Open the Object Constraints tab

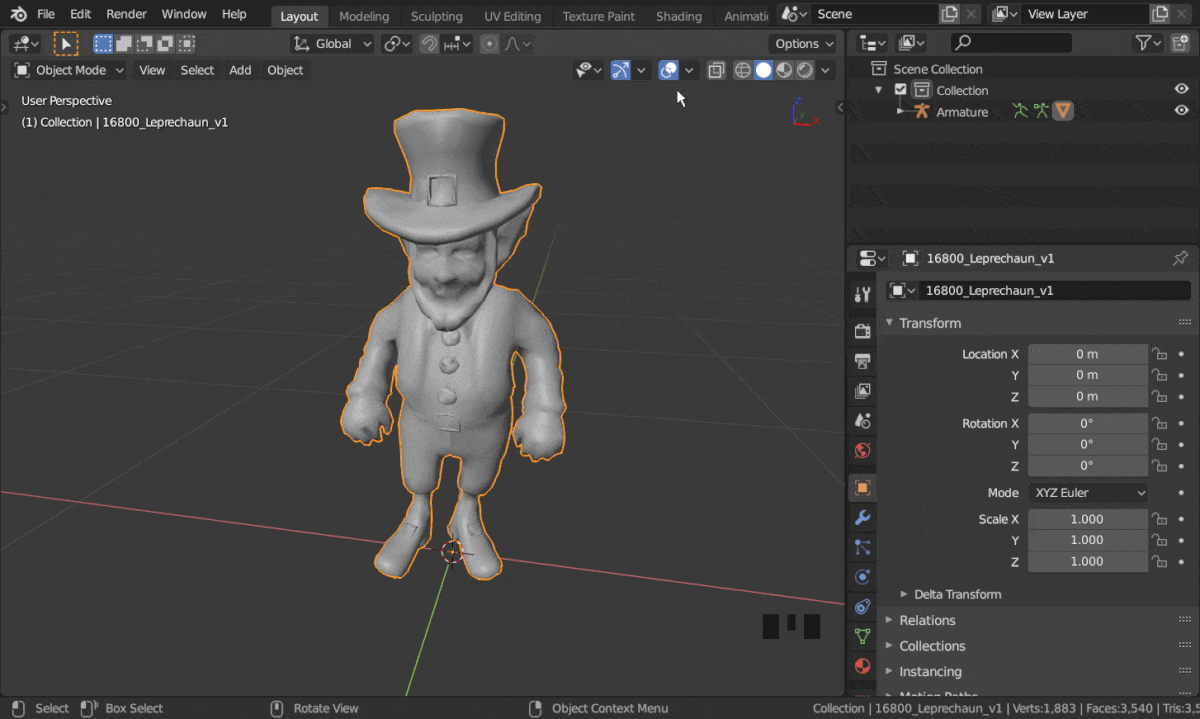click(x=862, y=606)
